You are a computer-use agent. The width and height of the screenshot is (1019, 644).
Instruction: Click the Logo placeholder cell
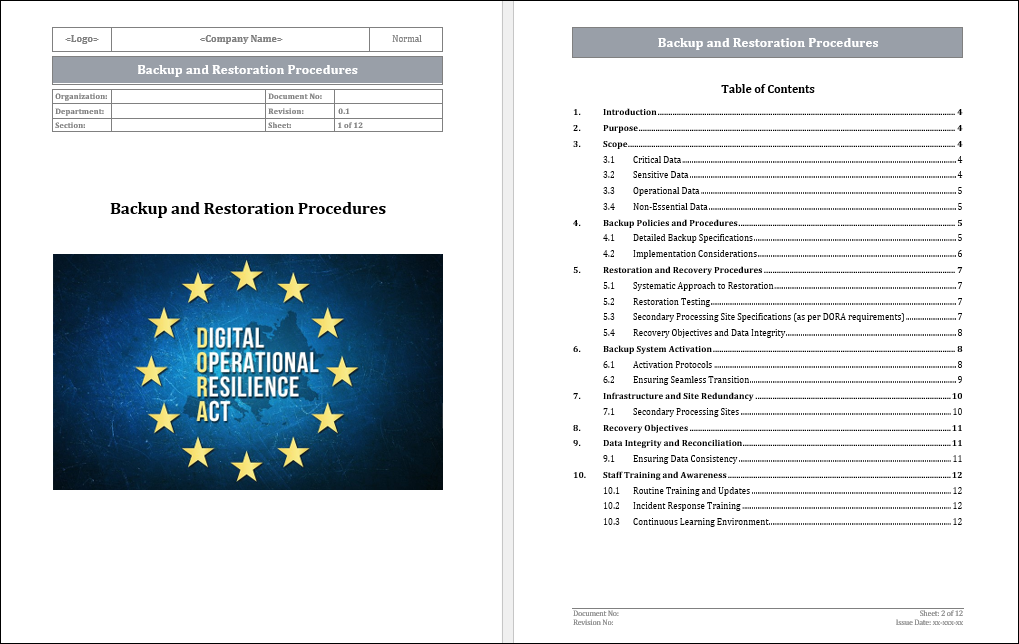point(81,39)
